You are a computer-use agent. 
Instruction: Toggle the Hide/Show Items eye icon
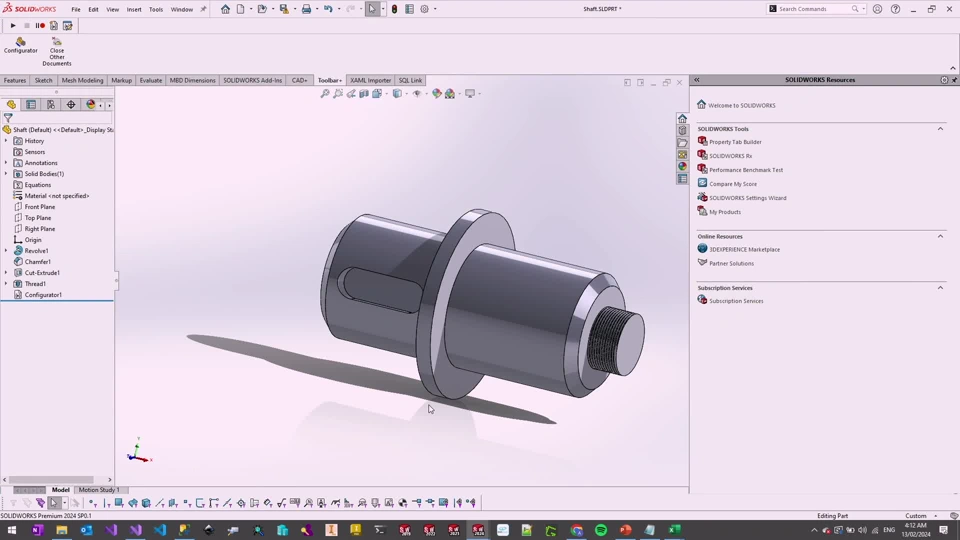coord(416,94)
